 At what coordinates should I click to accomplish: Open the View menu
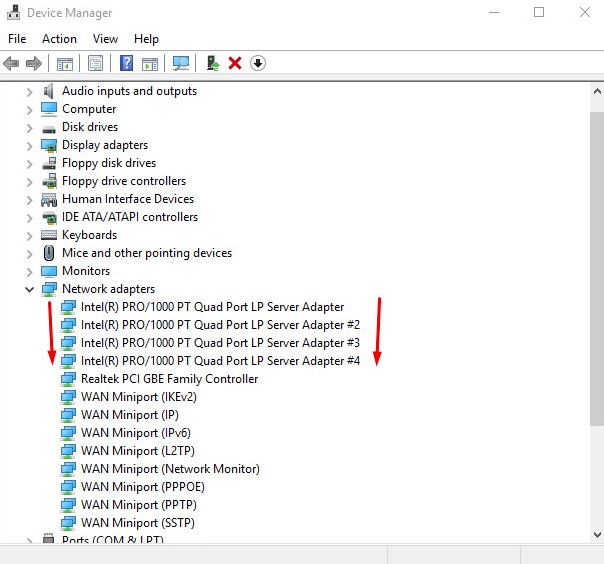(105, 39)
